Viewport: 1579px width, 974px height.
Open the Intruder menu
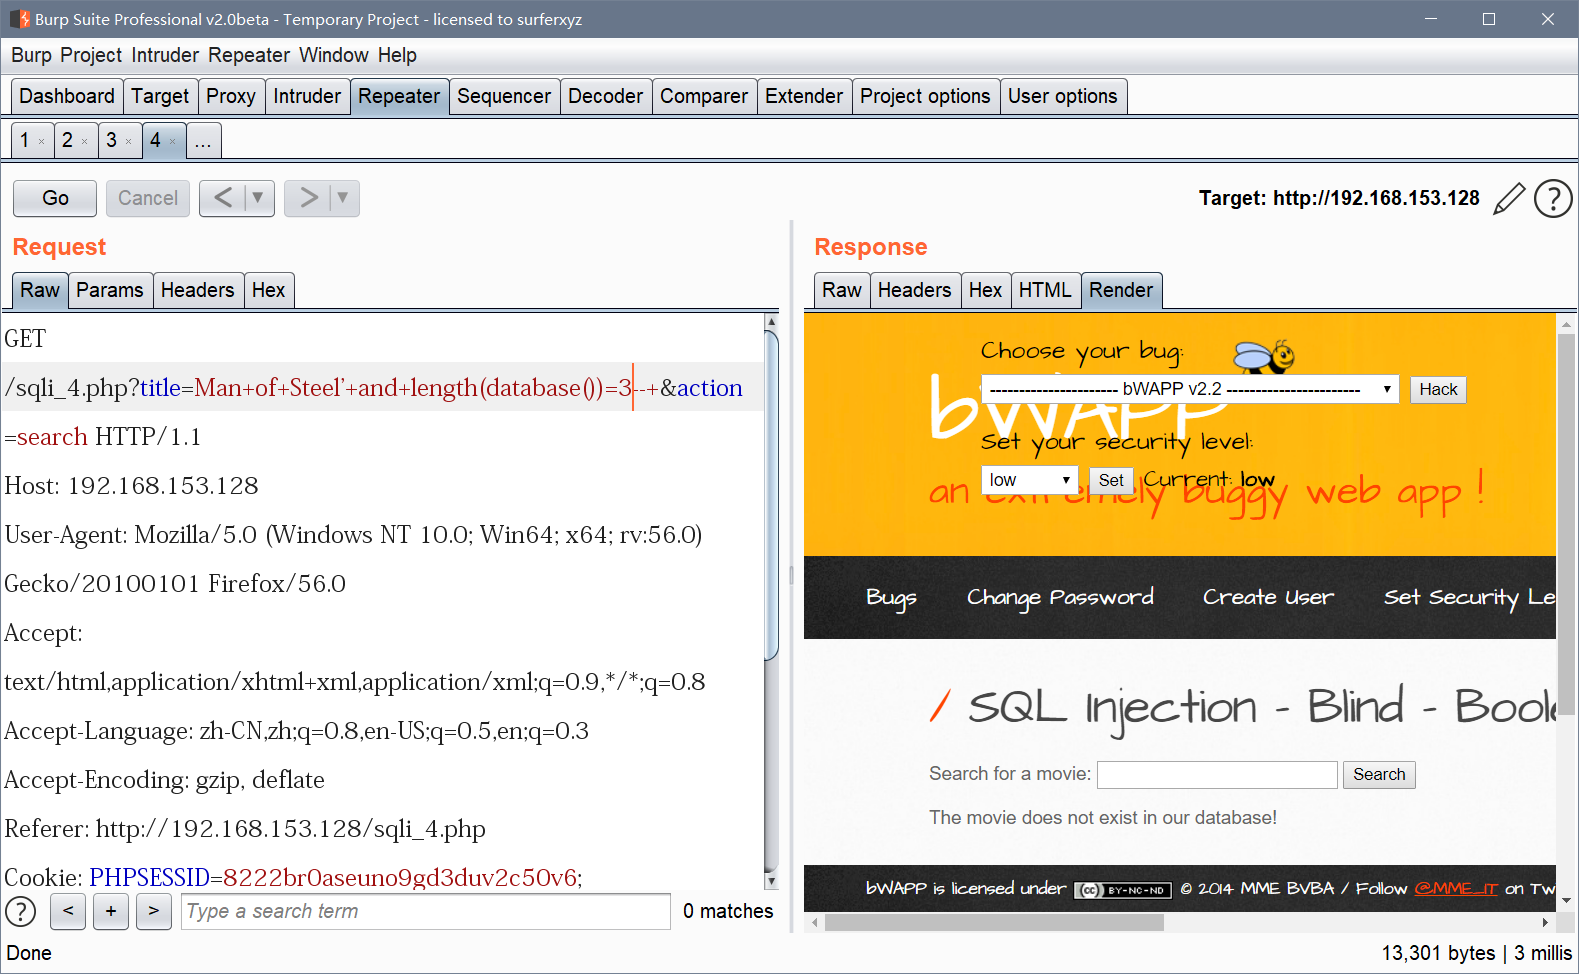click(165, 55)
